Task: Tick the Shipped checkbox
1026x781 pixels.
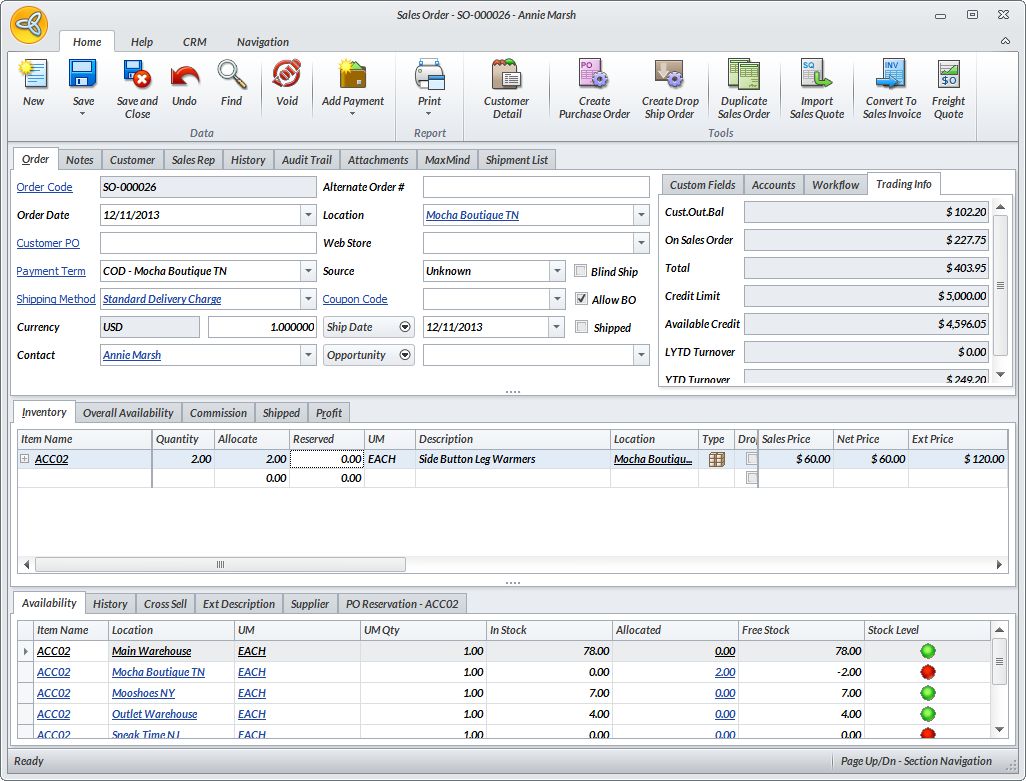Action: 582,327
